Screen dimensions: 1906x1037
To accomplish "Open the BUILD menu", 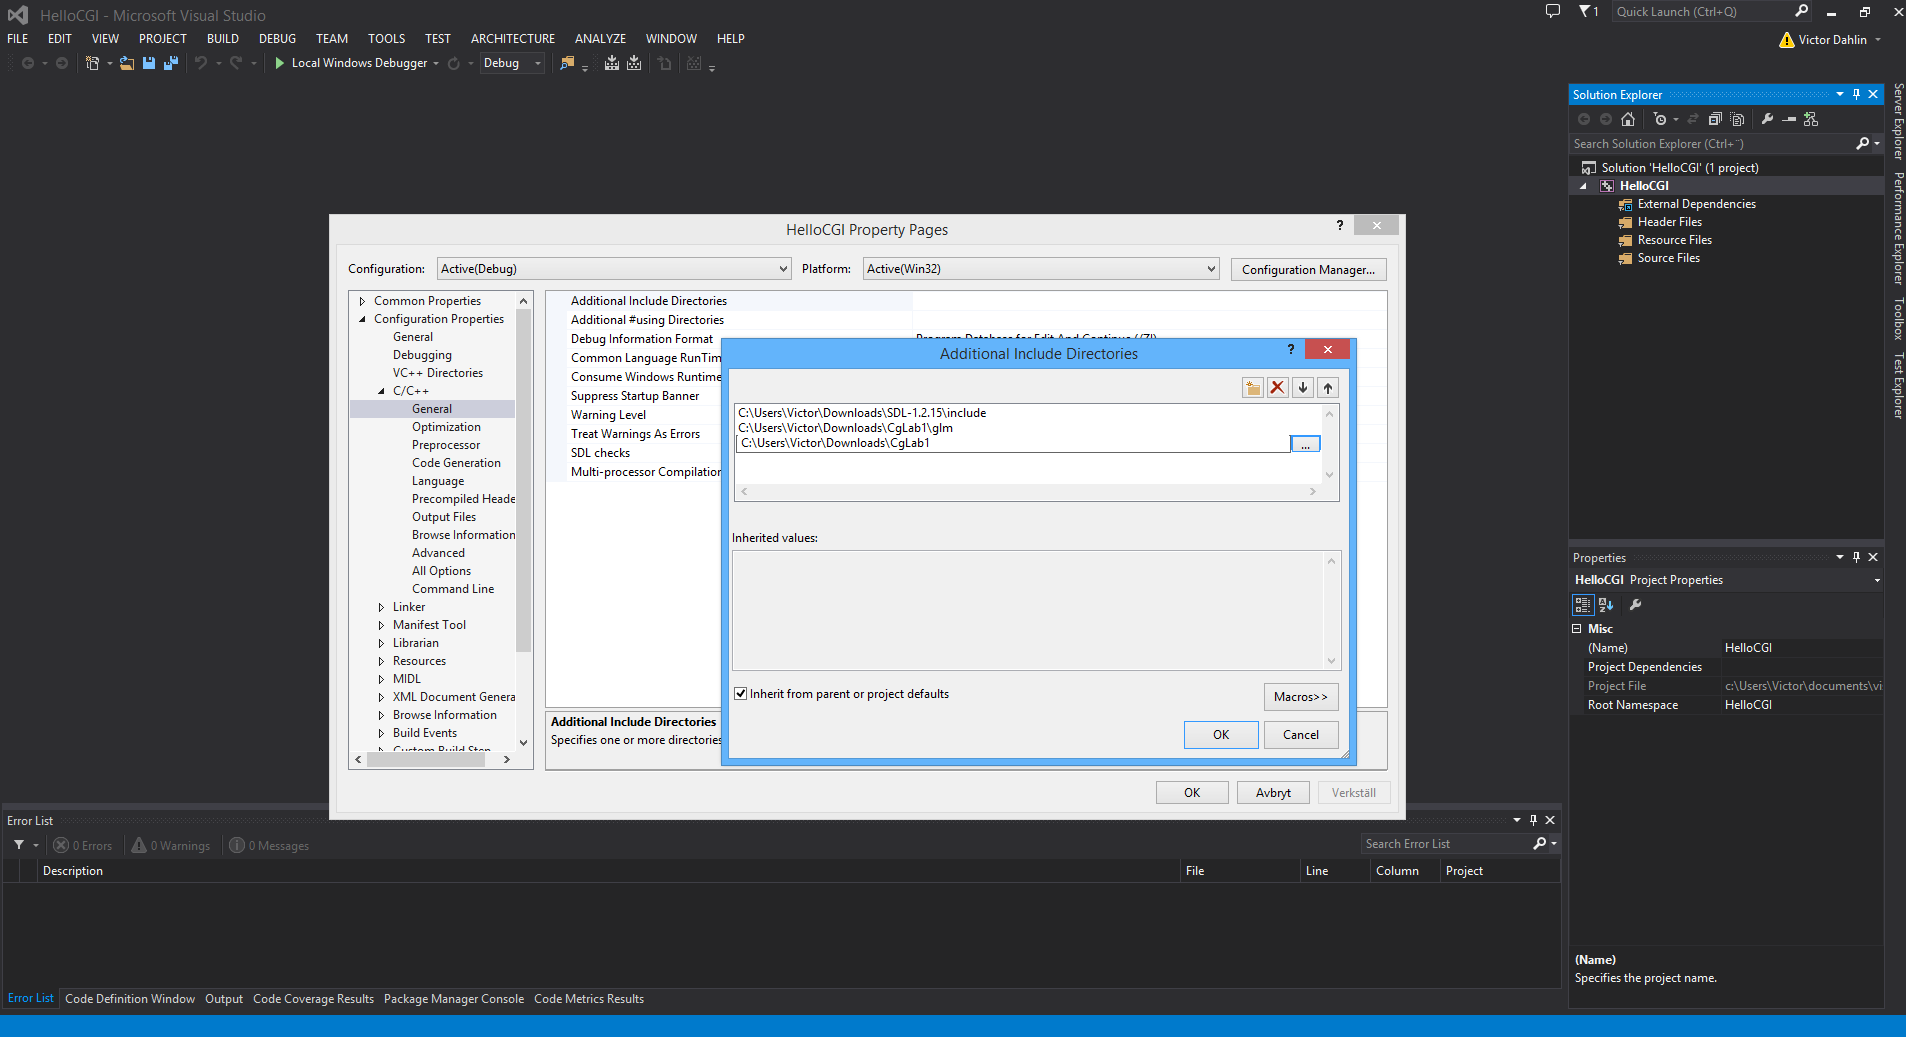I will coord(223,39).
